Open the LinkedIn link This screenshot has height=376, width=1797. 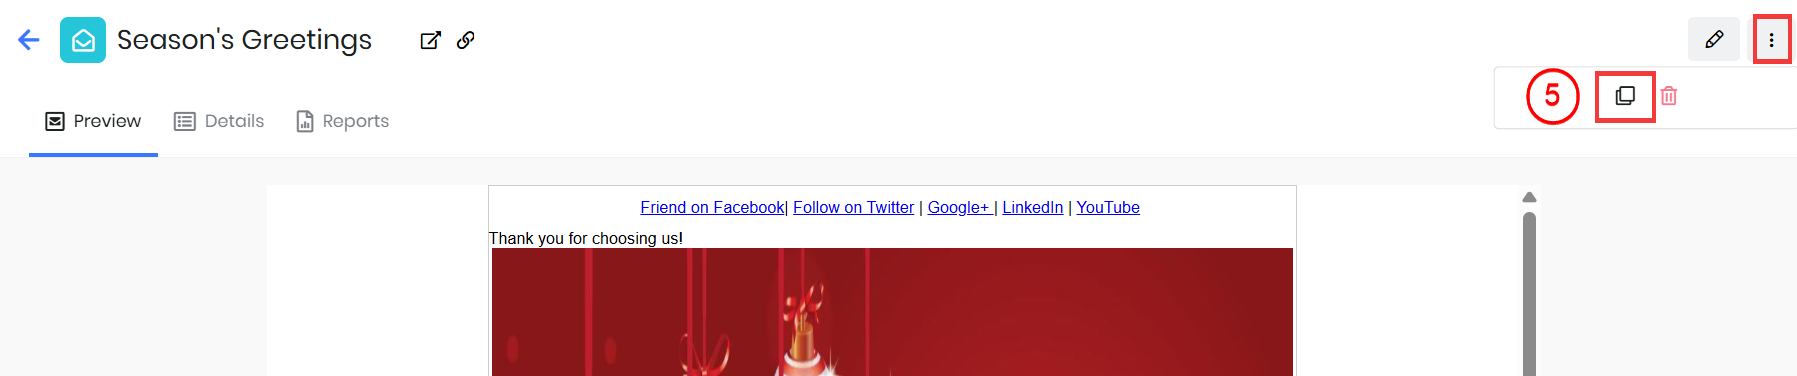(1033, 207)
